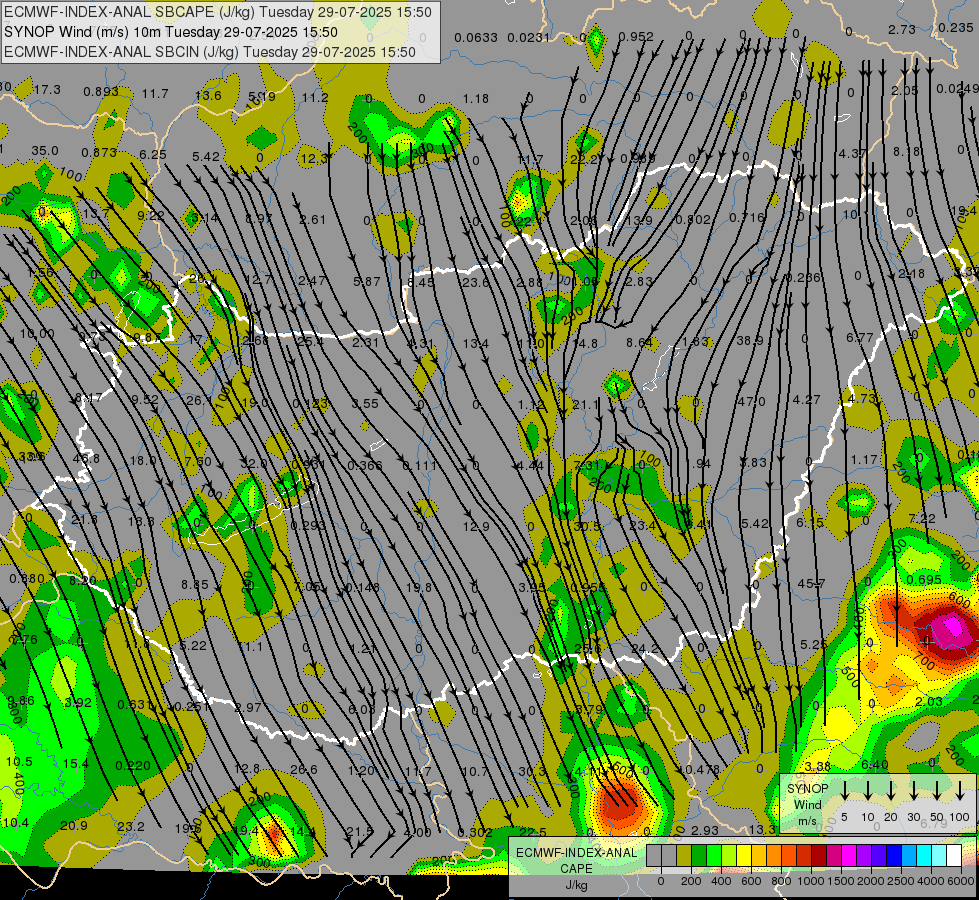Click the 1500 tick label on CAPE scale
The image size is (979, 900).
click(841, 881)
